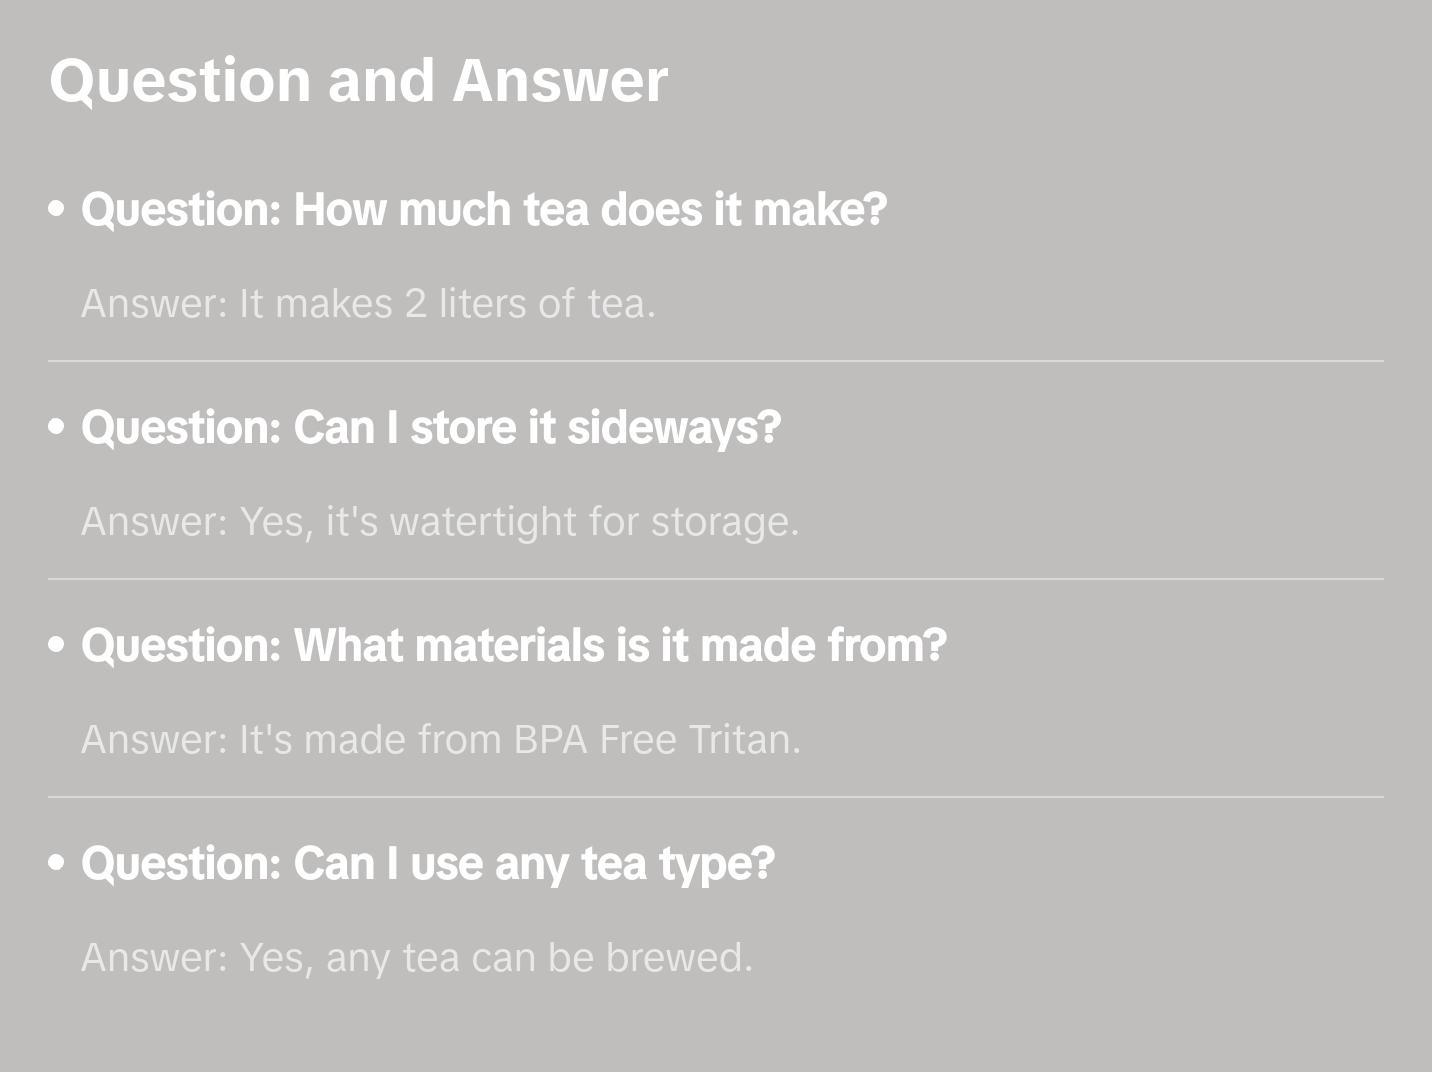Click the 'Question and Answer' heading
Screen dimensions: 1432x1072
pos(358,80)
